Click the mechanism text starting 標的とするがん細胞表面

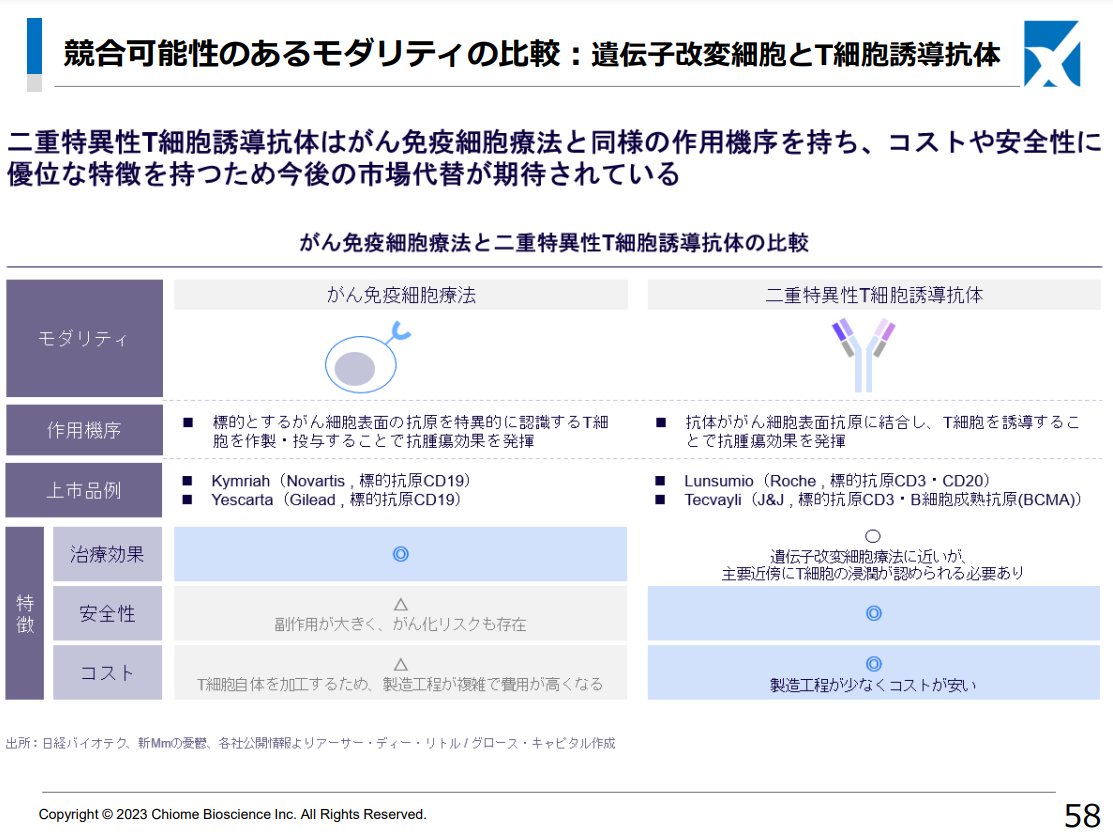tap(410, 432)
